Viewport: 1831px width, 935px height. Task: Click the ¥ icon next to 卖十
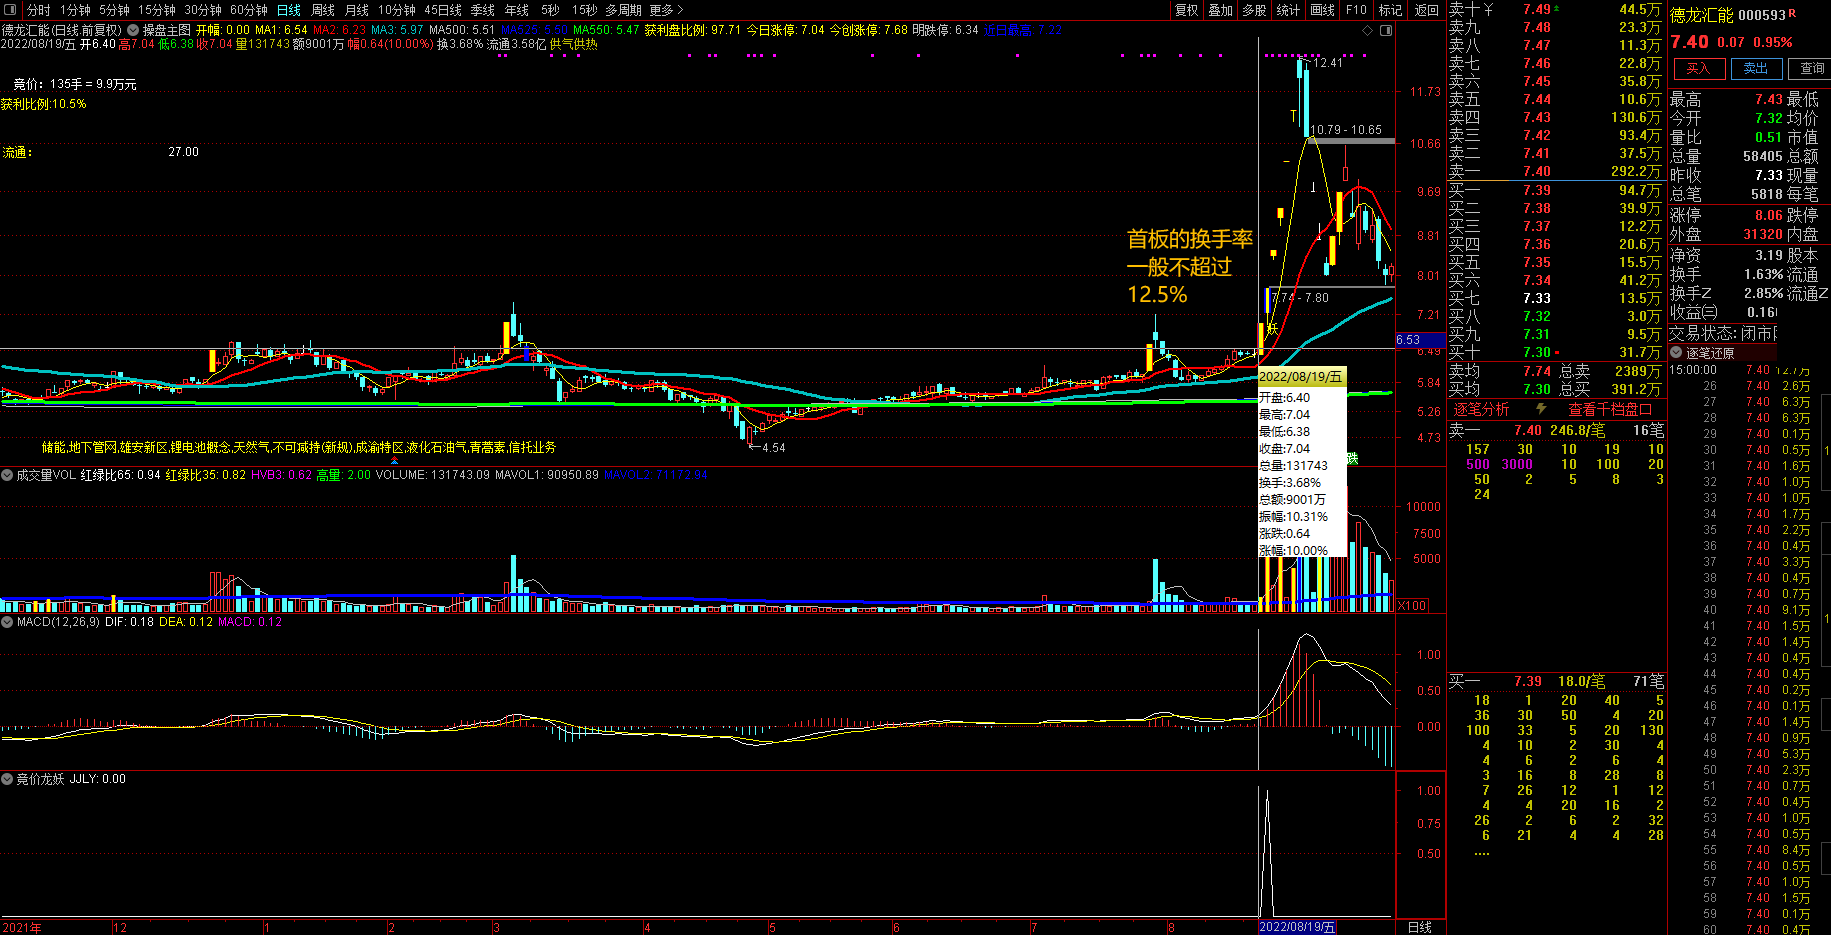[1489, 9]
